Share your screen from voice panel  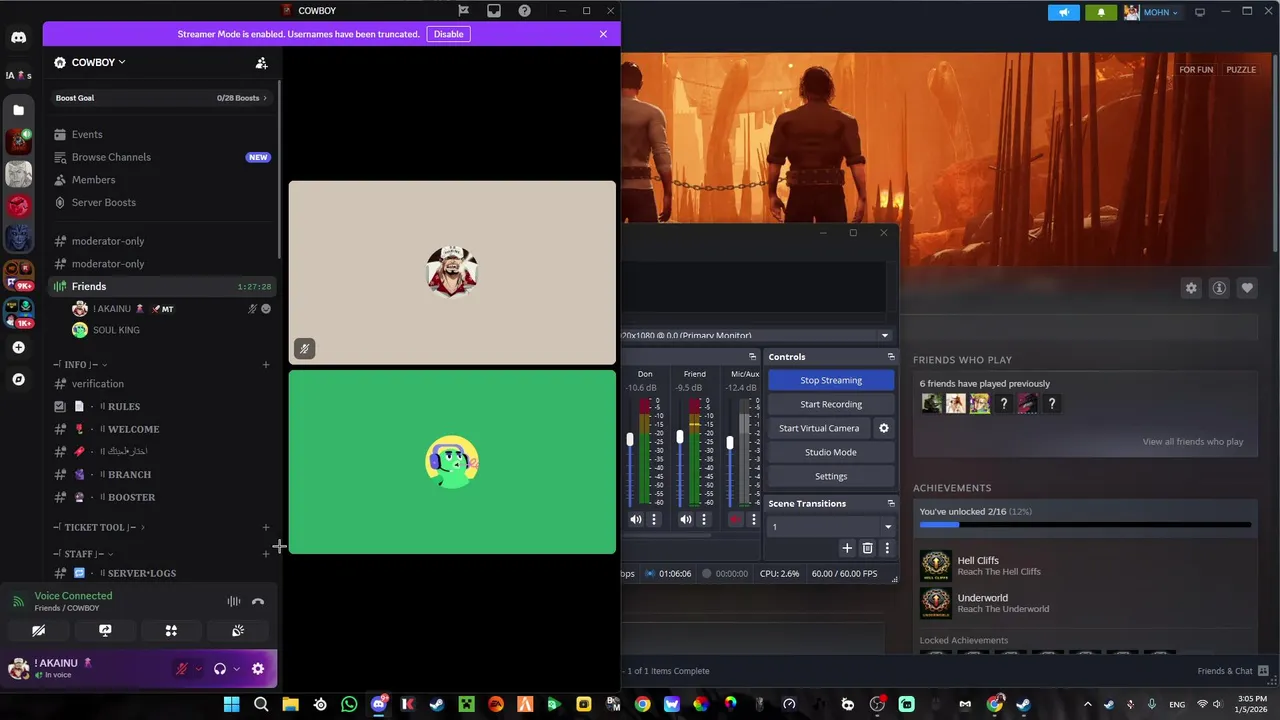(105, 631)
